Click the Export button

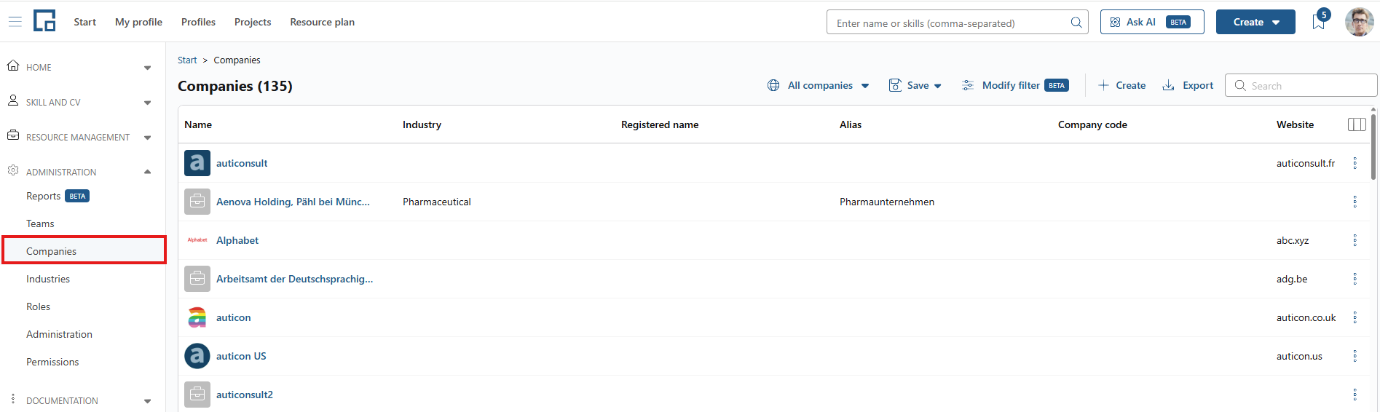[x=1188, y=86]
